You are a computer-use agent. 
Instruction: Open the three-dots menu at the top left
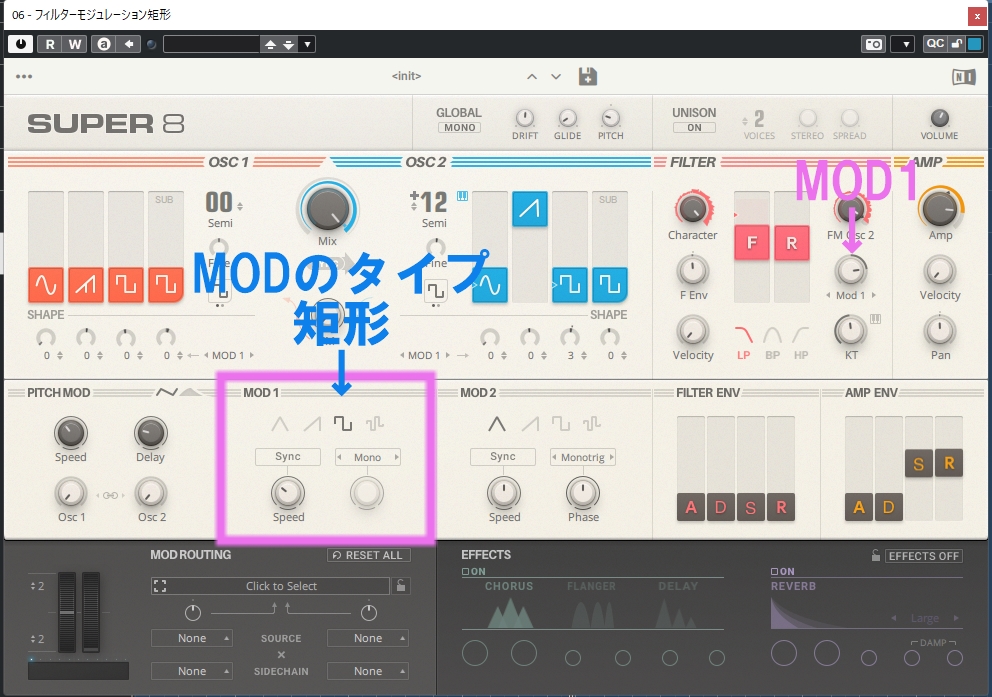point(24,77)
